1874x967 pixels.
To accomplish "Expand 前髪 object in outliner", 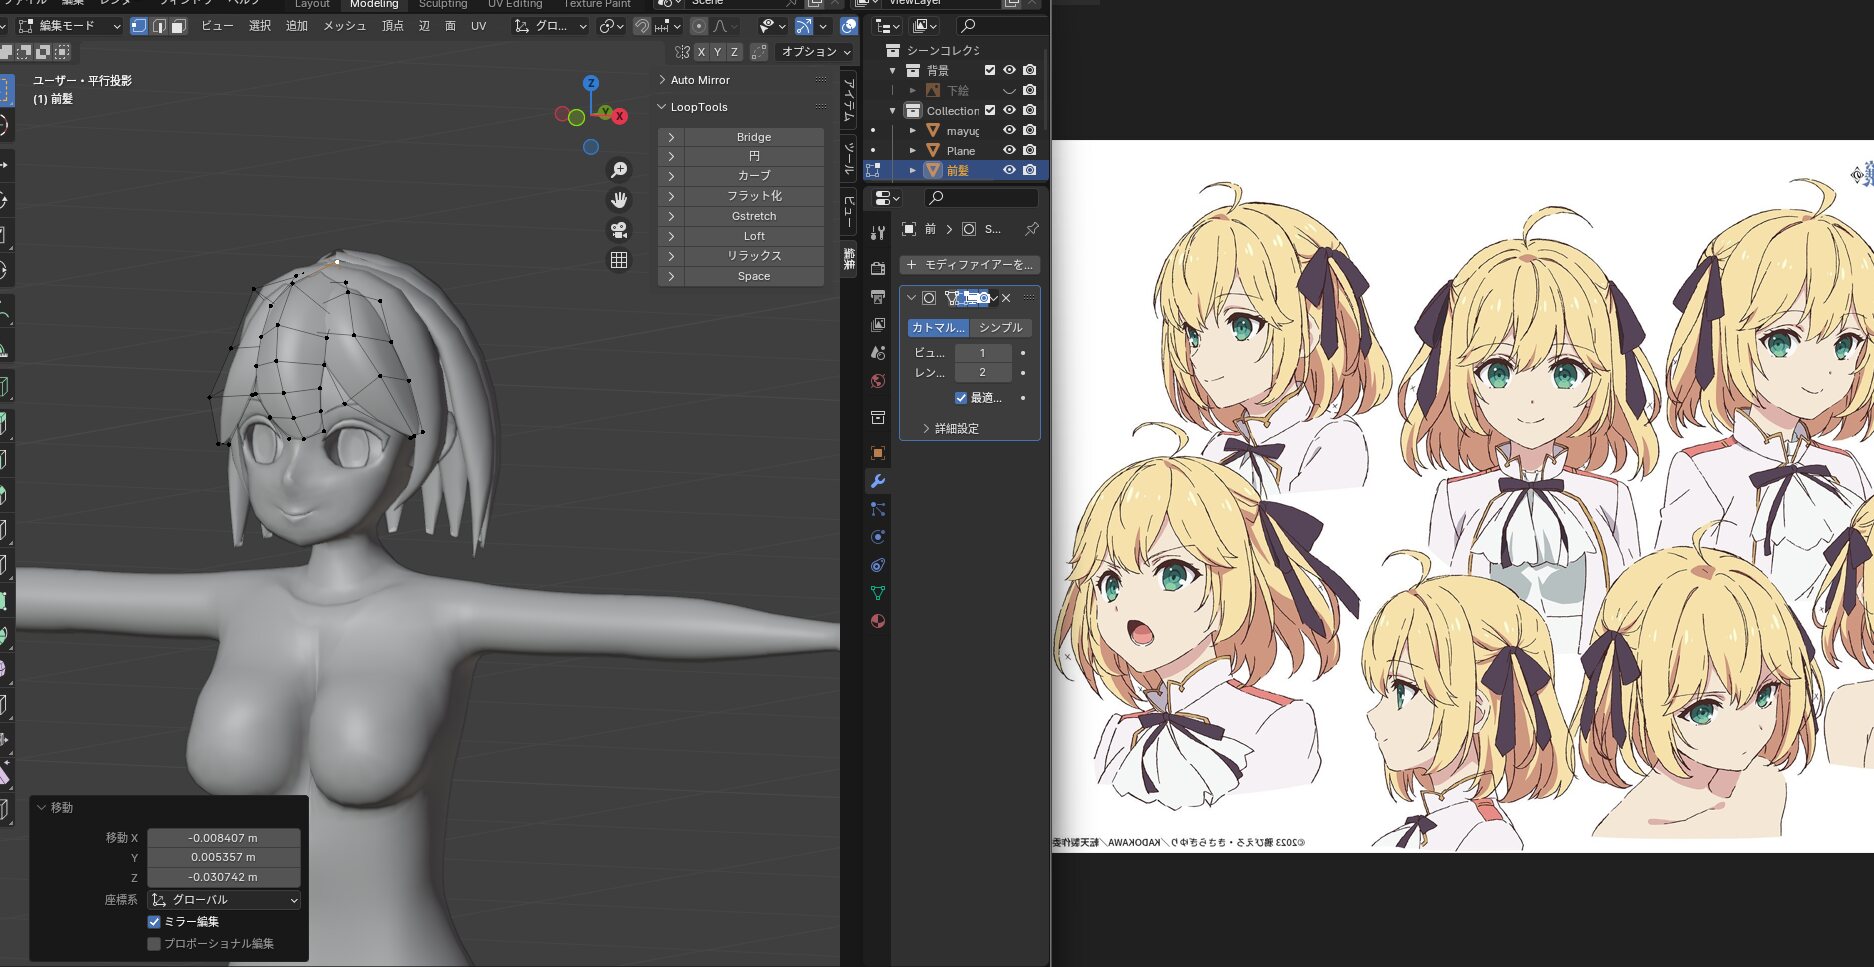I will coord(912,170).
